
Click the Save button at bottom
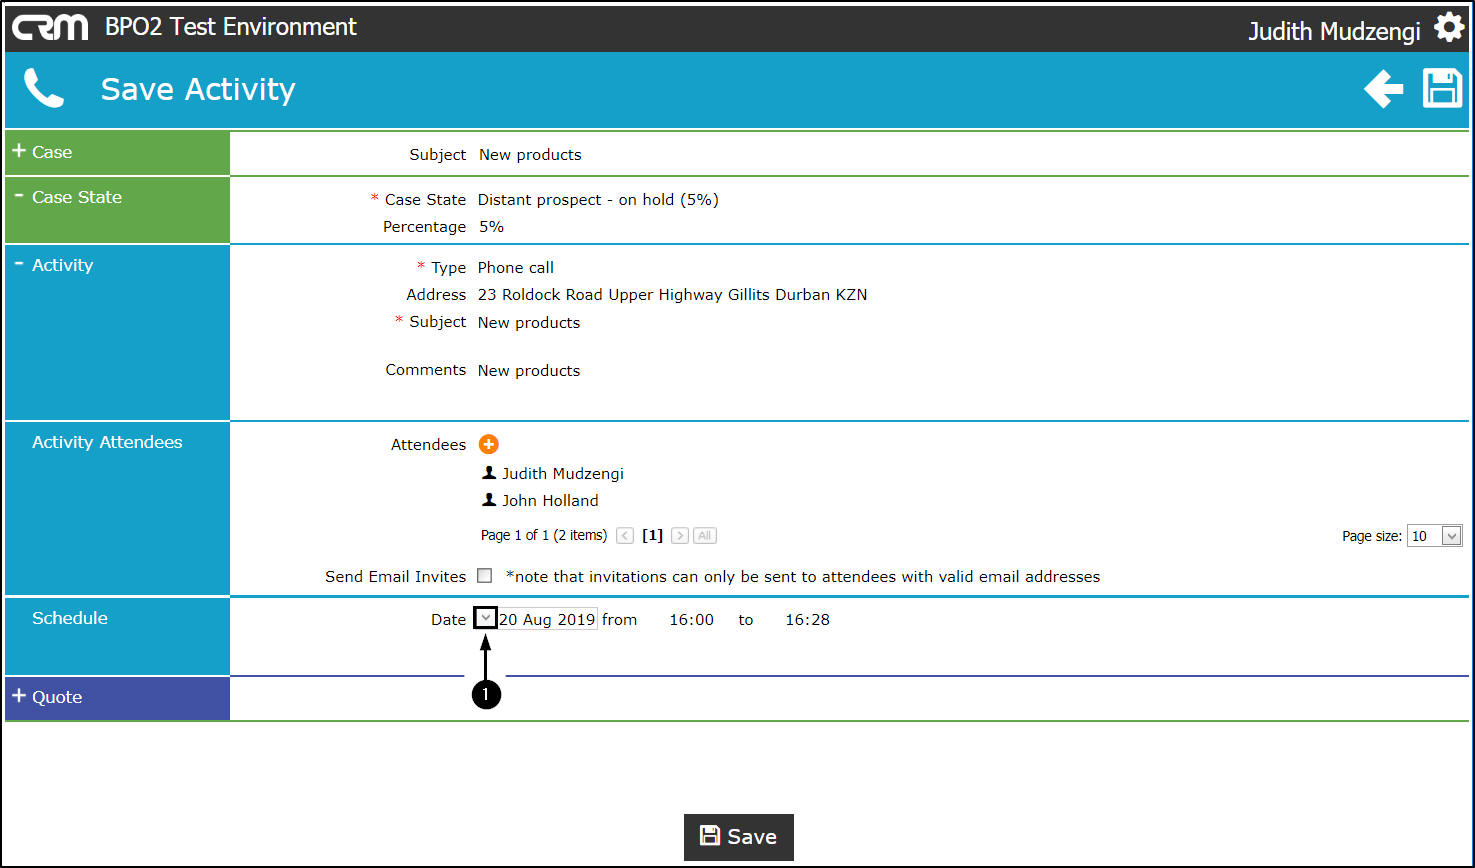coord(739,837)
